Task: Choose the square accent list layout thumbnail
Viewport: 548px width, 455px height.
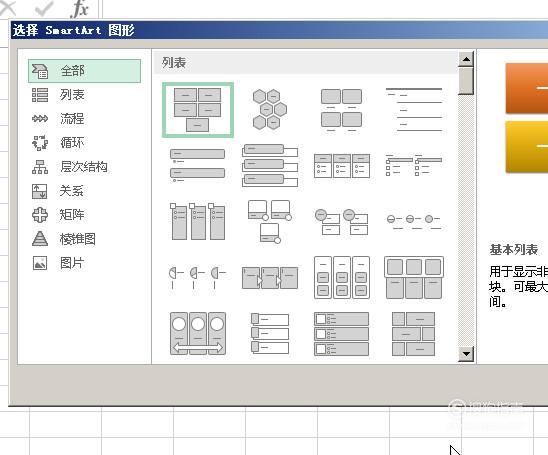Action: (x=414, y=165)
